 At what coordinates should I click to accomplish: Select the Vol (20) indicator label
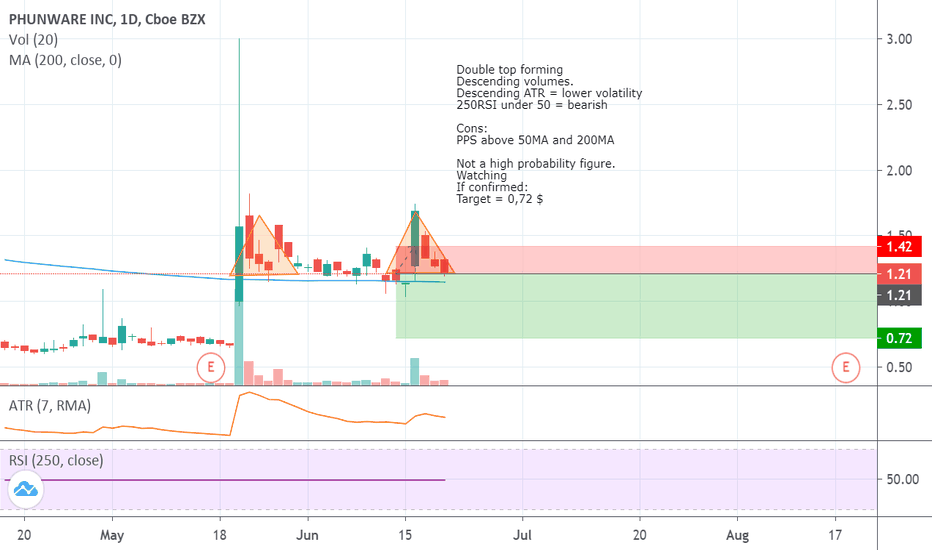tap(33, 40)
